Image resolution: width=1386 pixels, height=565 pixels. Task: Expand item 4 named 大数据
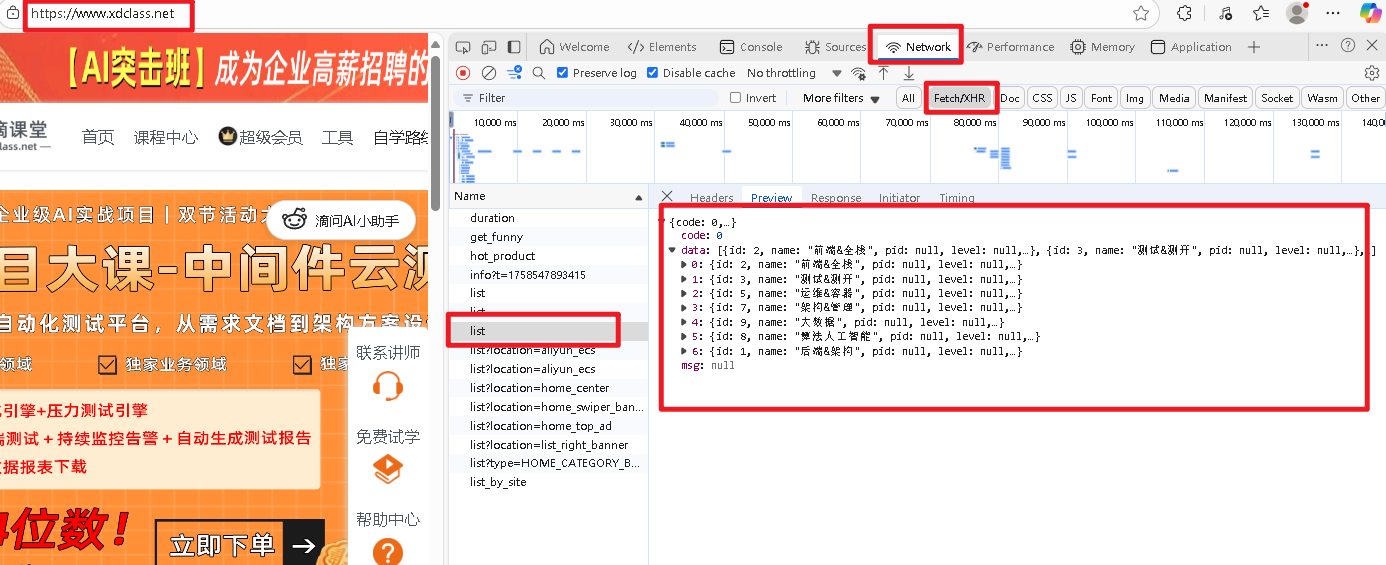pos(684,322)
